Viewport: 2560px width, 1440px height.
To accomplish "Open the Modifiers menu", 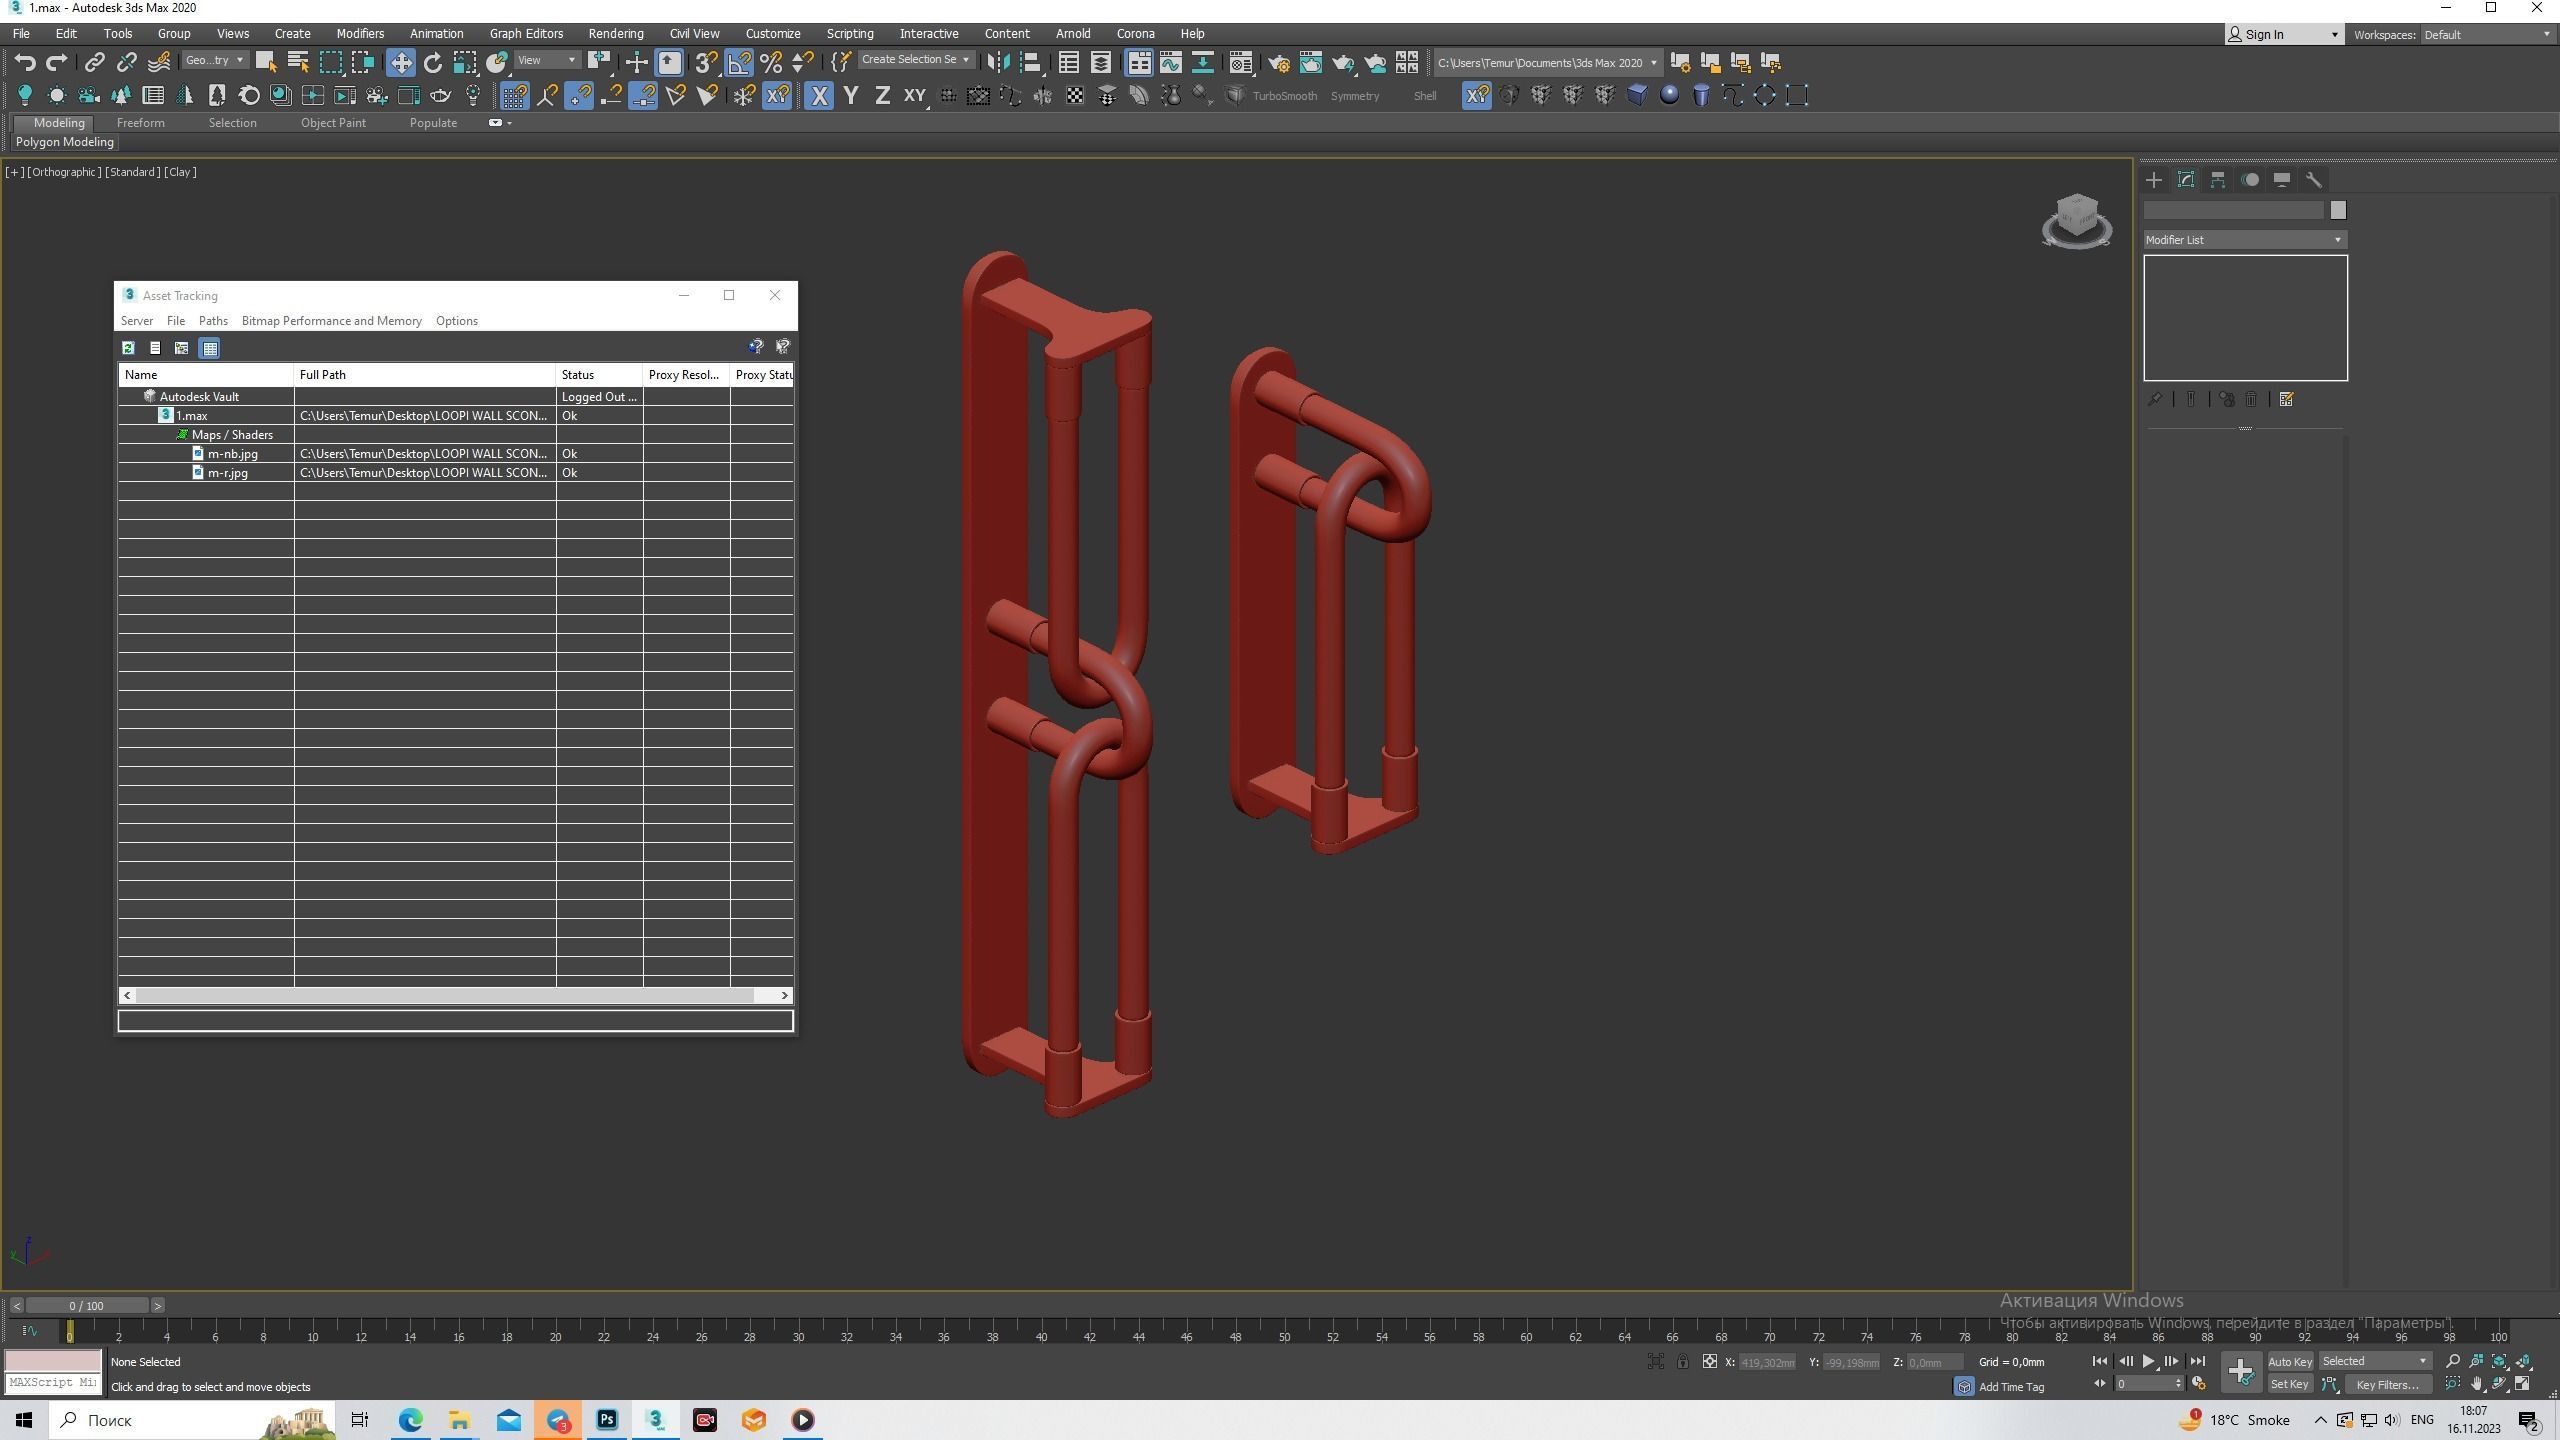I will 360,34.
